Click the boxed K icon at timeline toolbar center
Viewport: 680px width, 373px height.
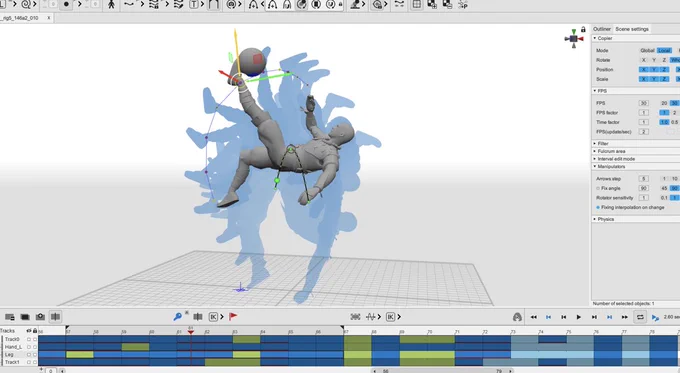390,317
